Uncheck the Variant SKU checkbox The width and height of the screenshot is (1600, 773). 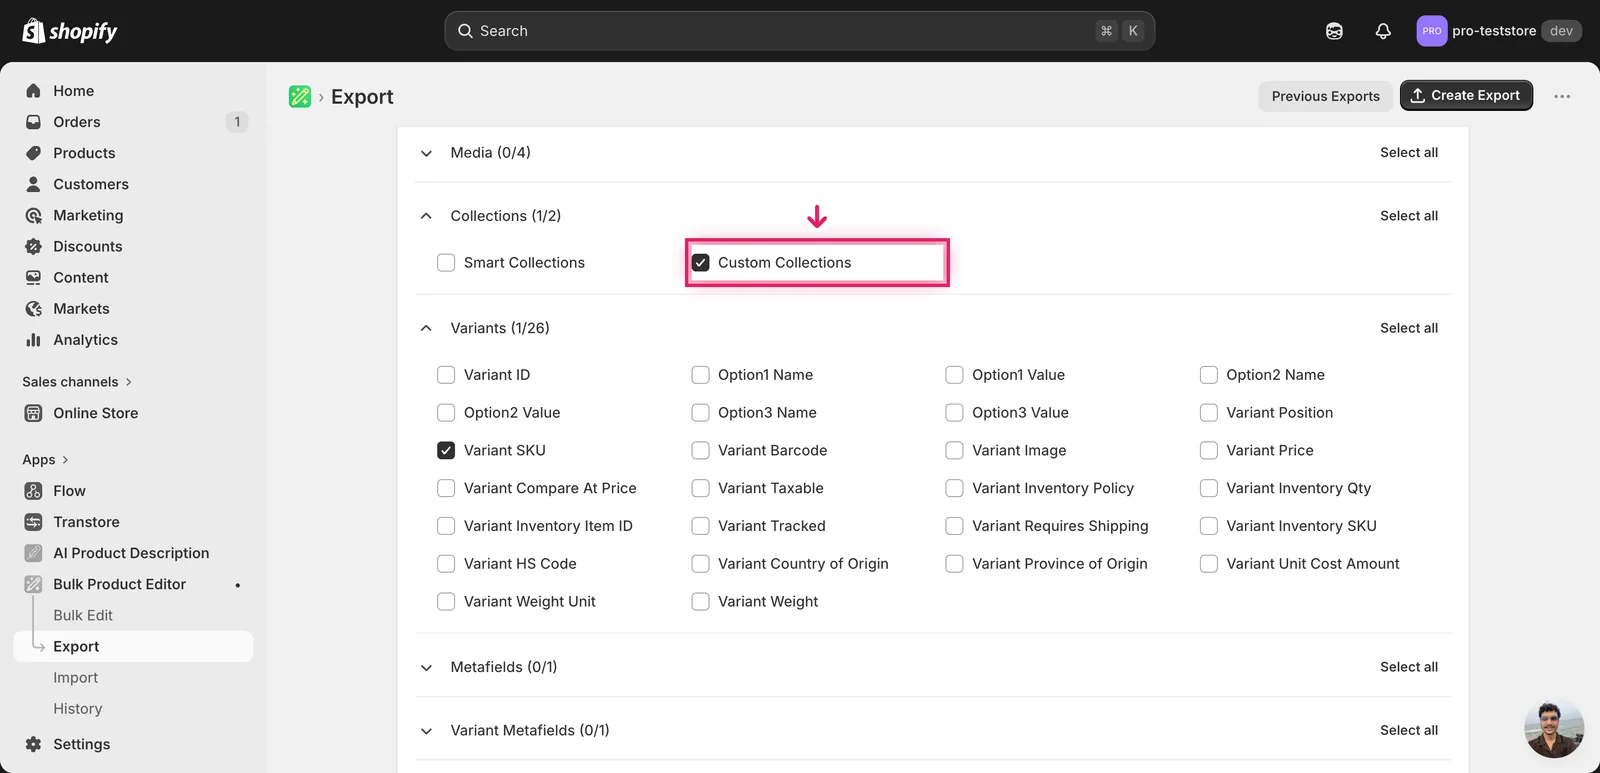point(446,451)
